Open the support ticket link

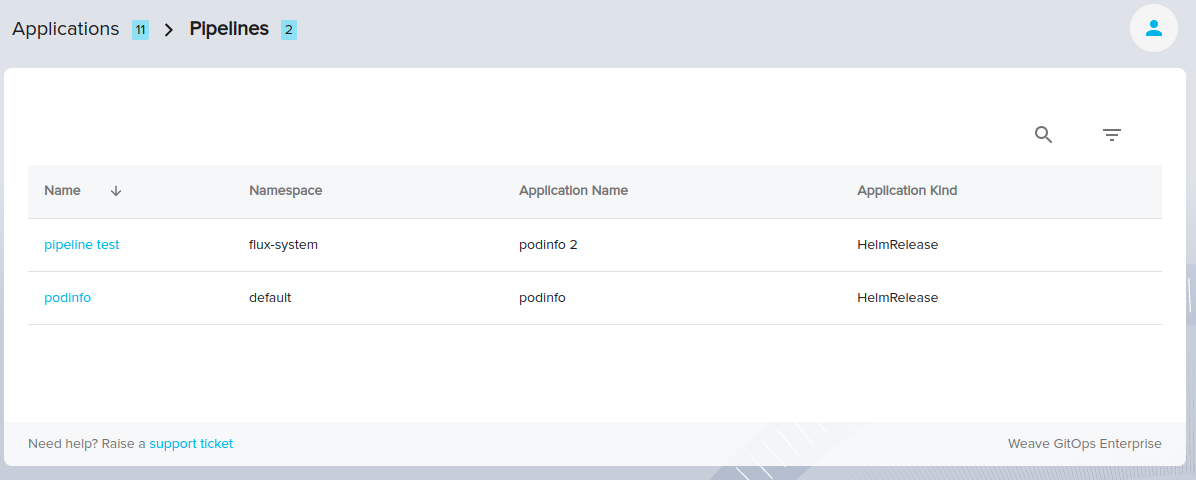pyautogui.click(x=191, y=443)
